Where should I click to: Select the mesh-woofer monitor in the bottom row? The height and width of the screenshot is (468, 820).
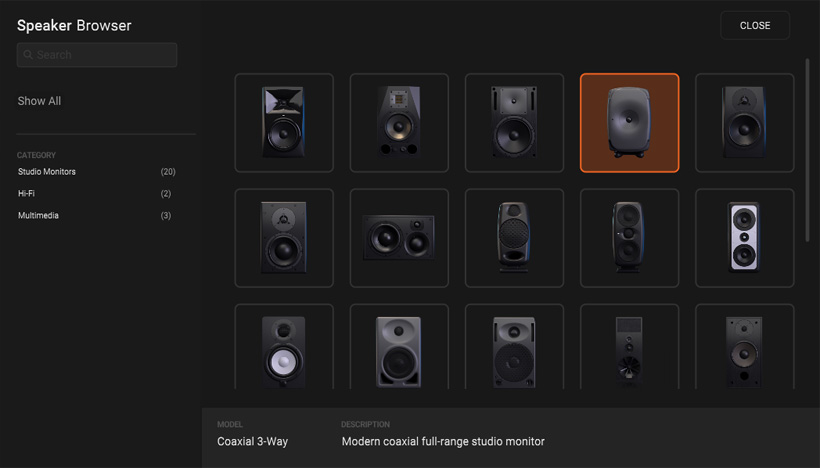514,347
